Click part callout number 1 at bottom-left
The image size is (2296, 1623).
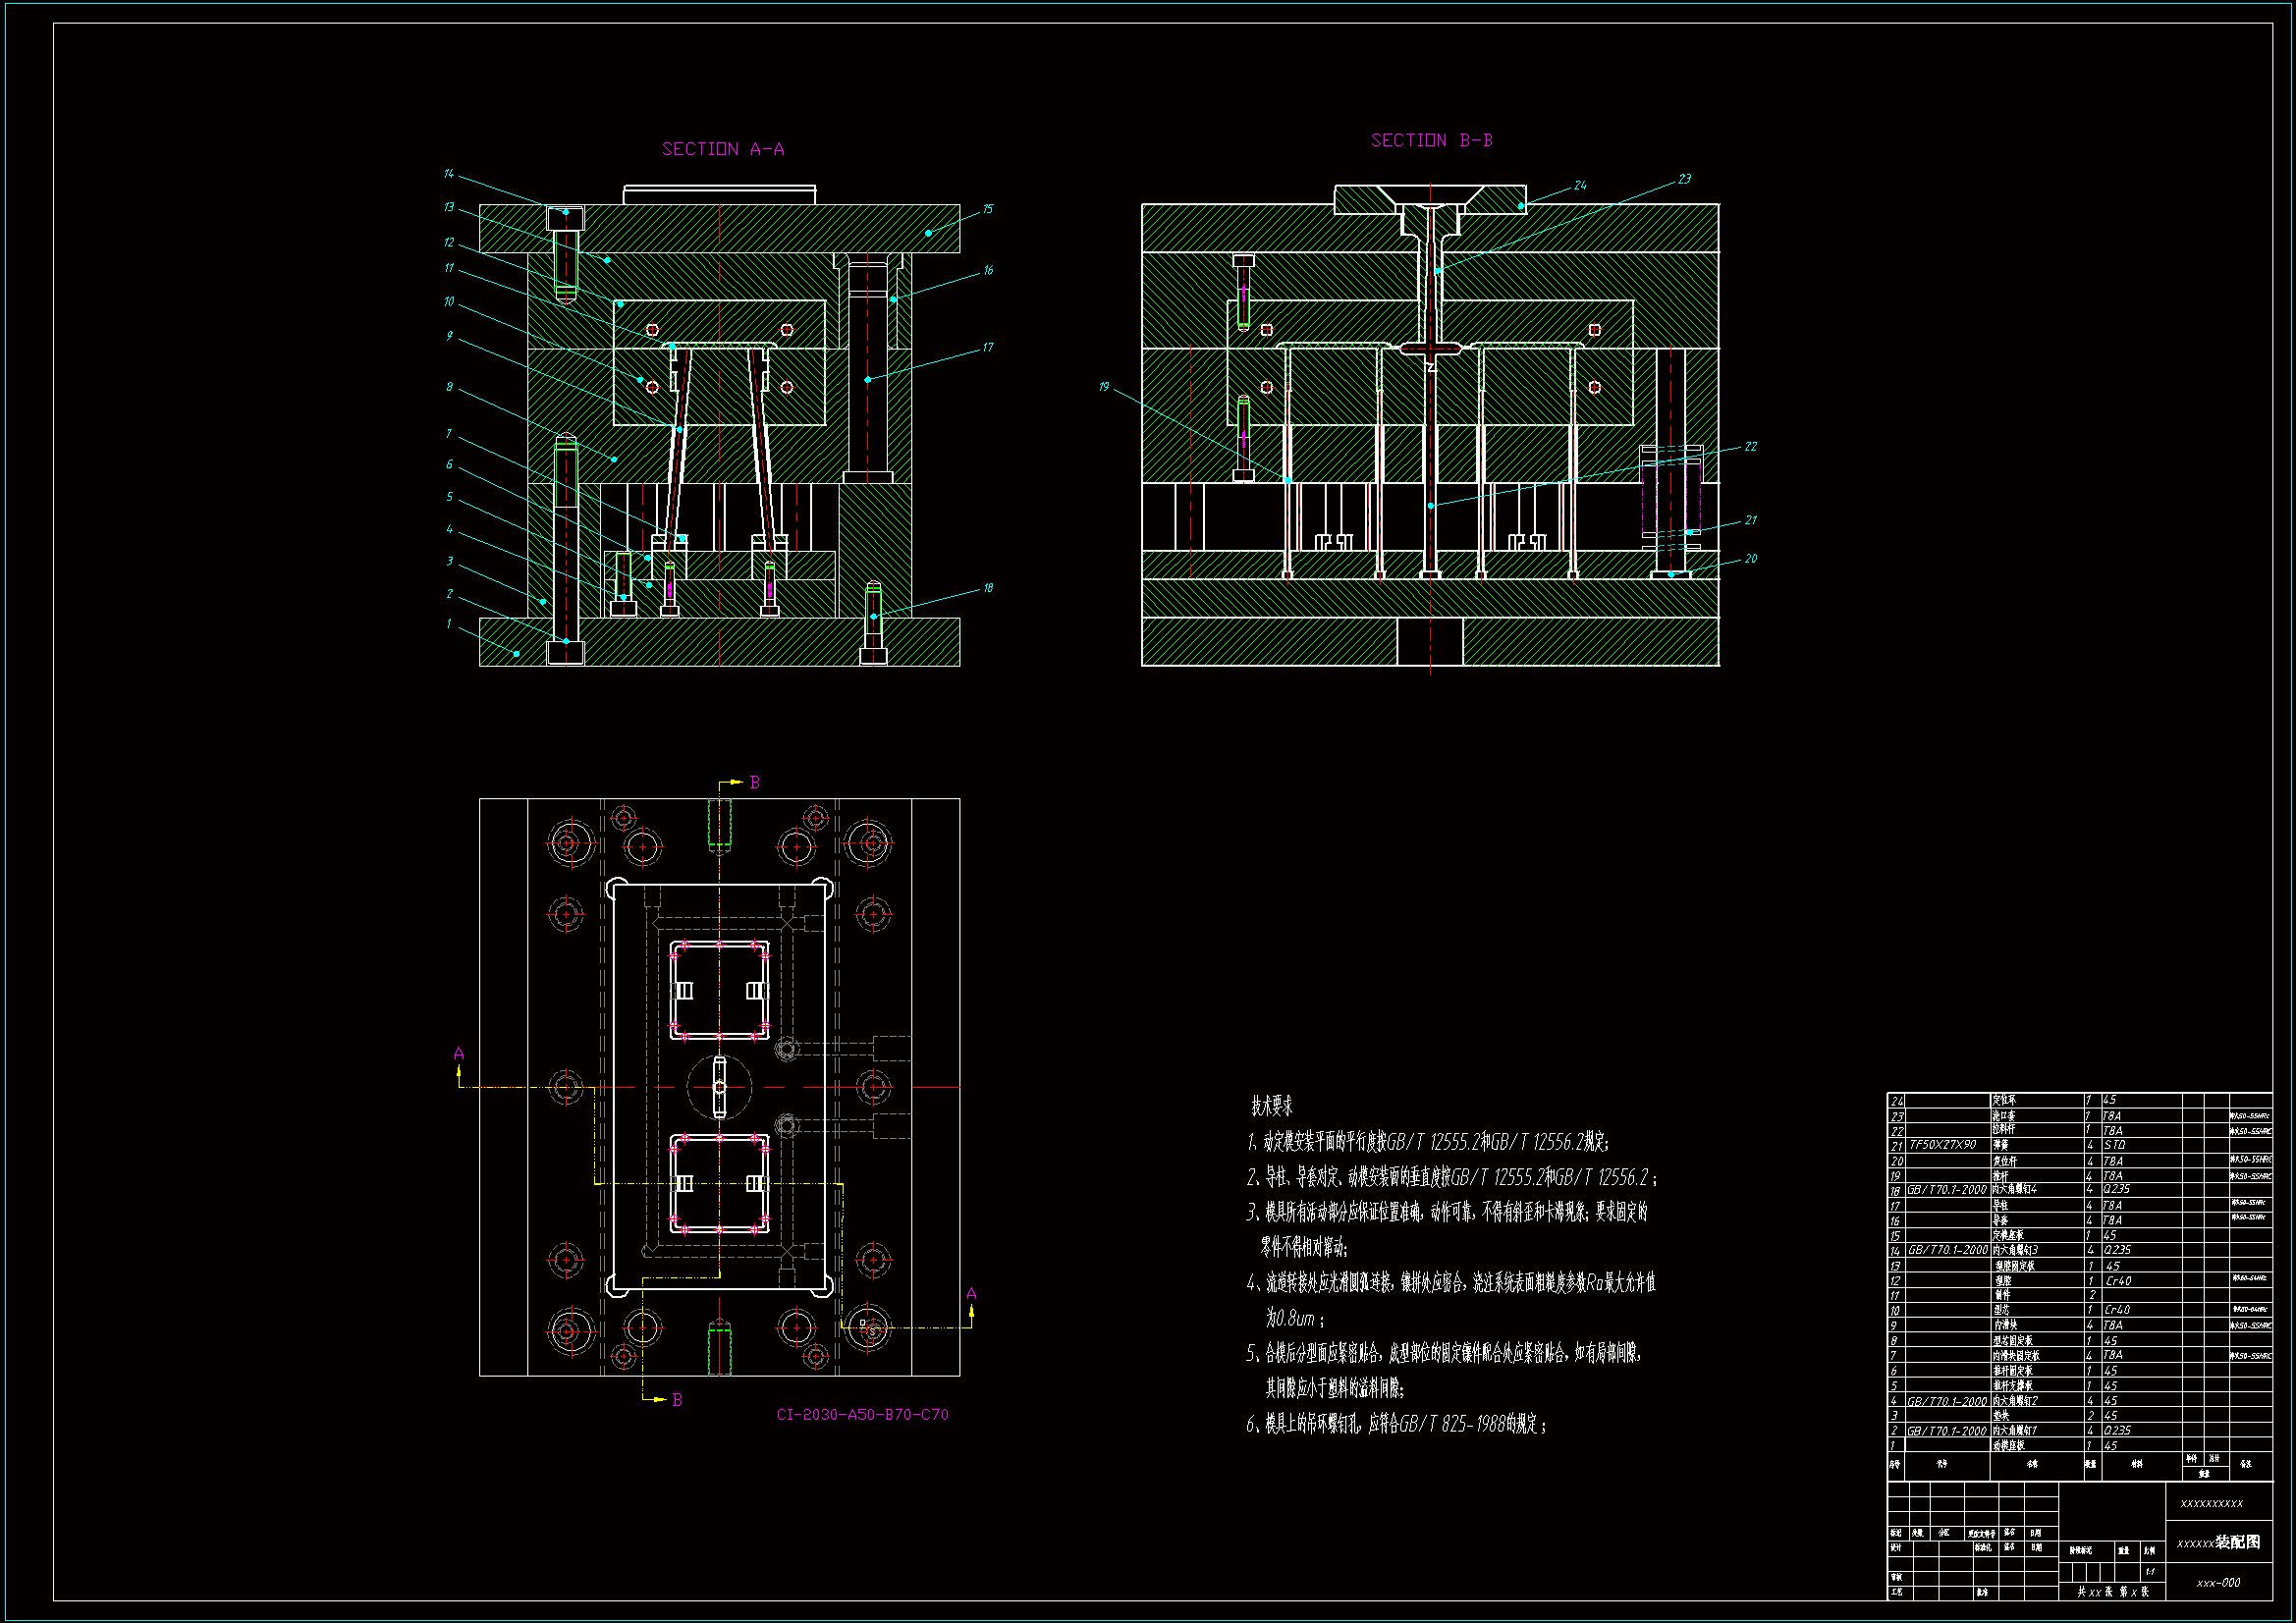coord(449,624)
